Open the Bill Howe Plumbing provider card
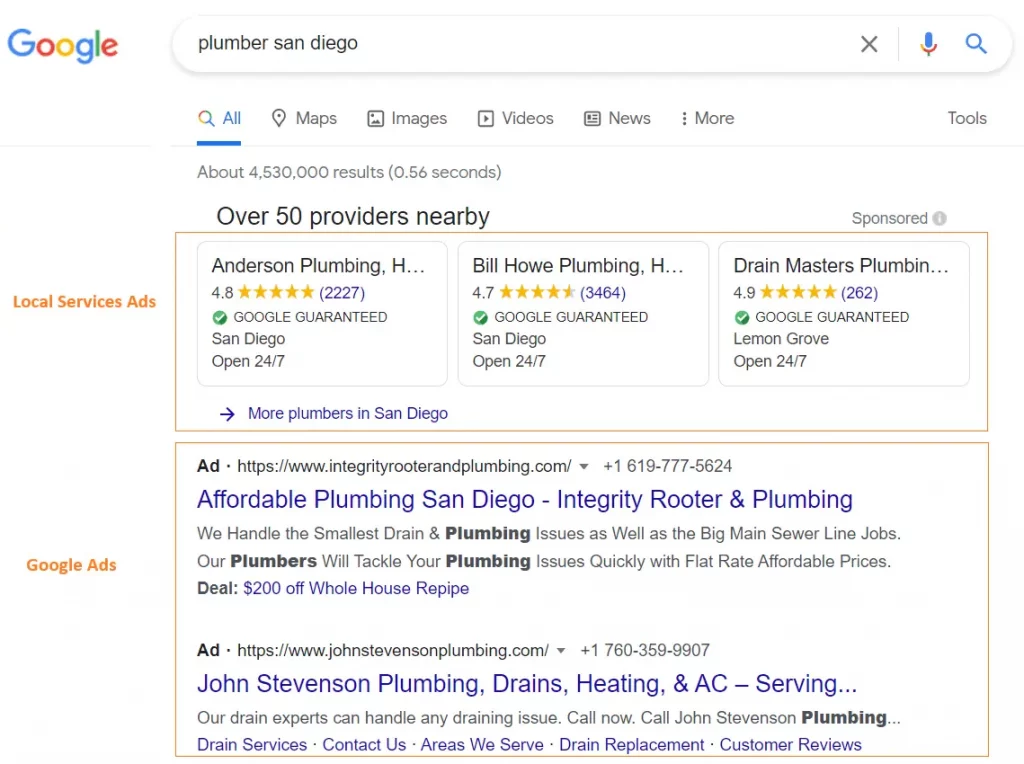 (x=583, y=313)
